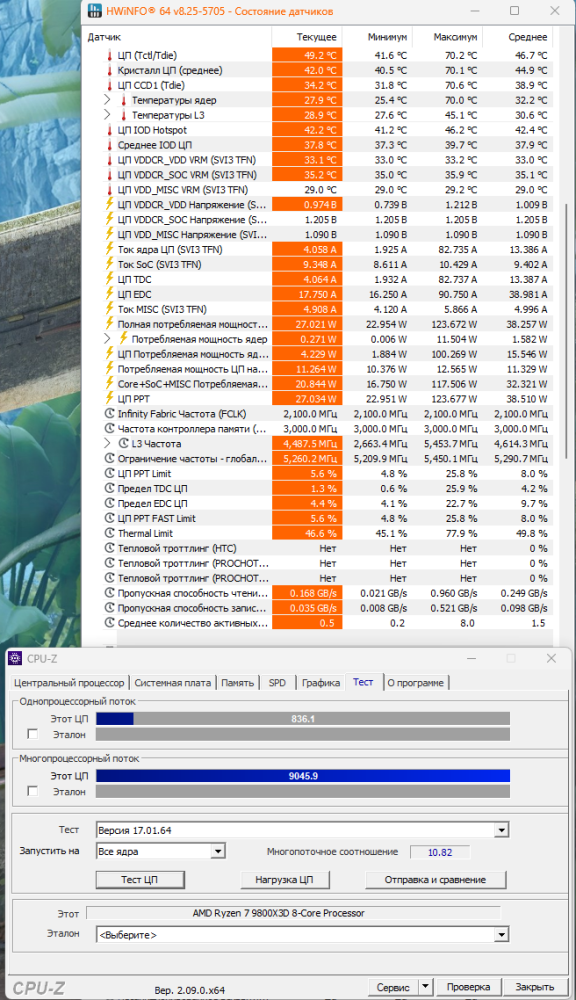
Task: Click thermometer icon of ЦП VDDCR_SOC VRM
Action: point(110,175)
